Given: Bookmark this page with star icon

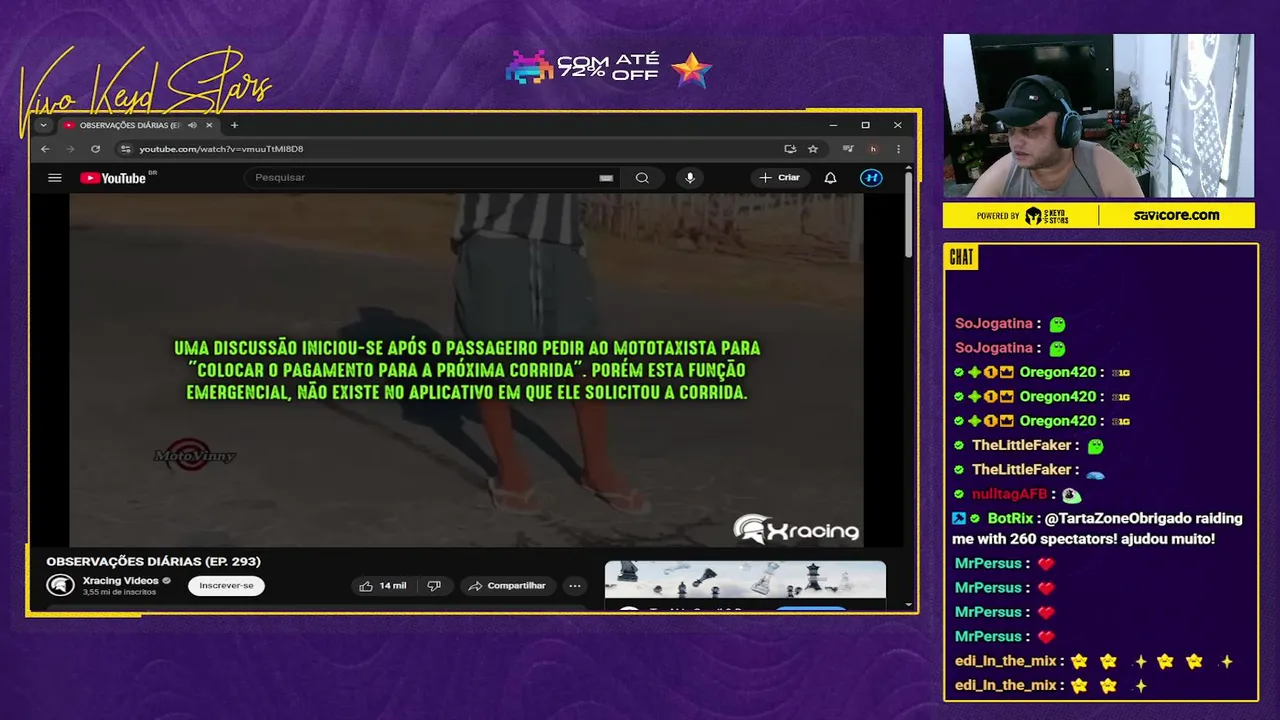Looking at the screenshot, I should pos(813,149).
